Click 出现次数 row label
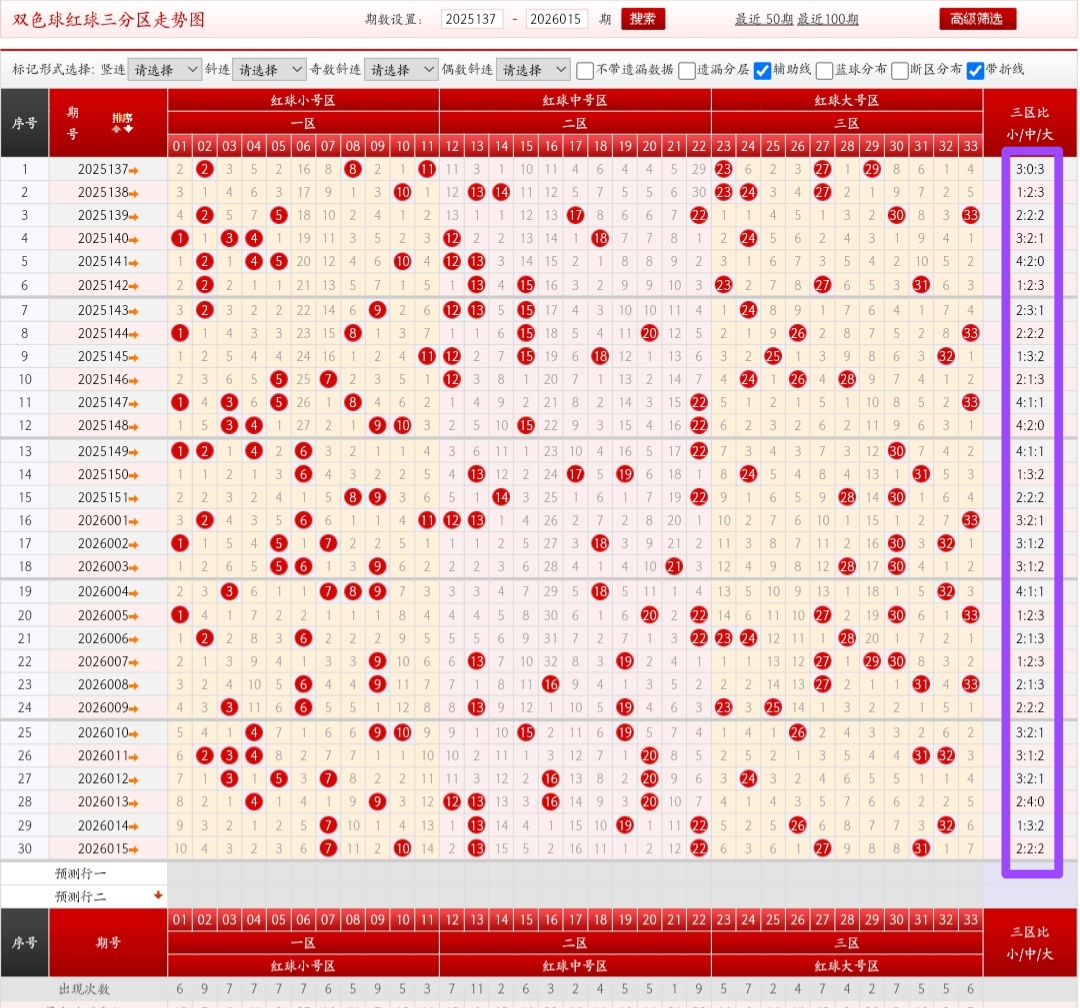The width and height of the screenshot is (1080, 1008). pyautogui.click(x=84, y=989)
